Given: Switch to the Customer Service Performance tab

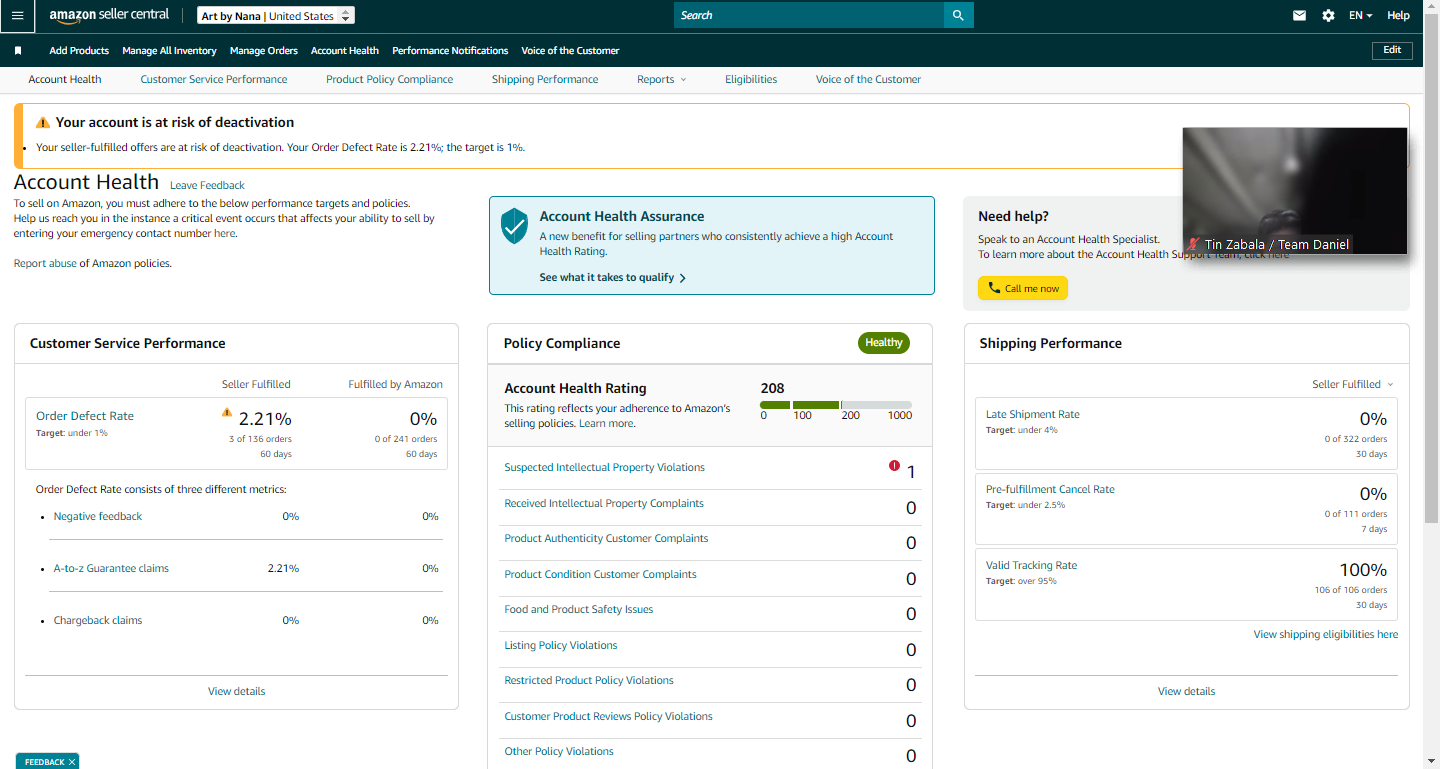Looking at the screenshot, I should click(214, 79).
